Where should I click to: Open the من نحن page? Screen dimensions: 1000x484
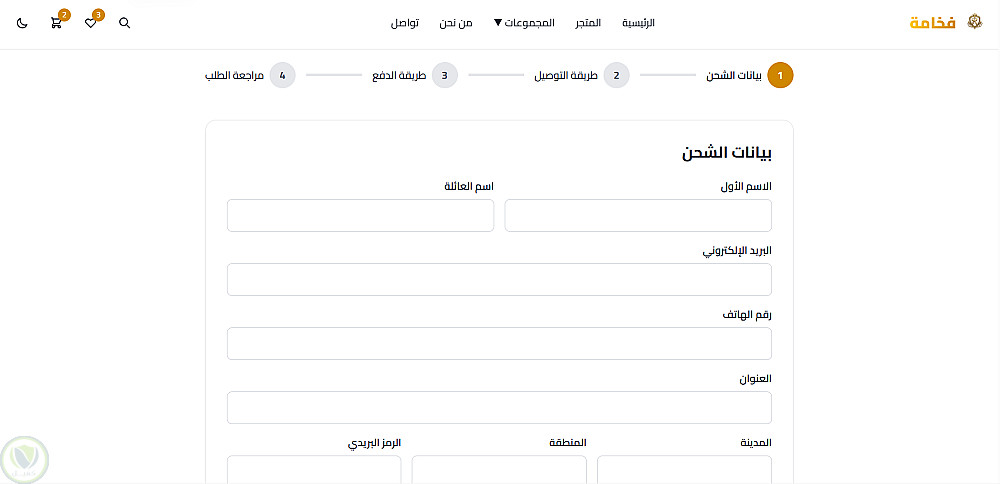[x=456, y=23]
